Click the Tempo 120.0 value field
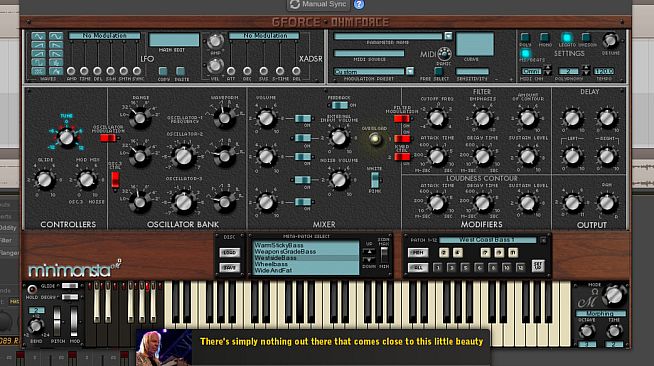654x366 pixels. coord(604,71)
